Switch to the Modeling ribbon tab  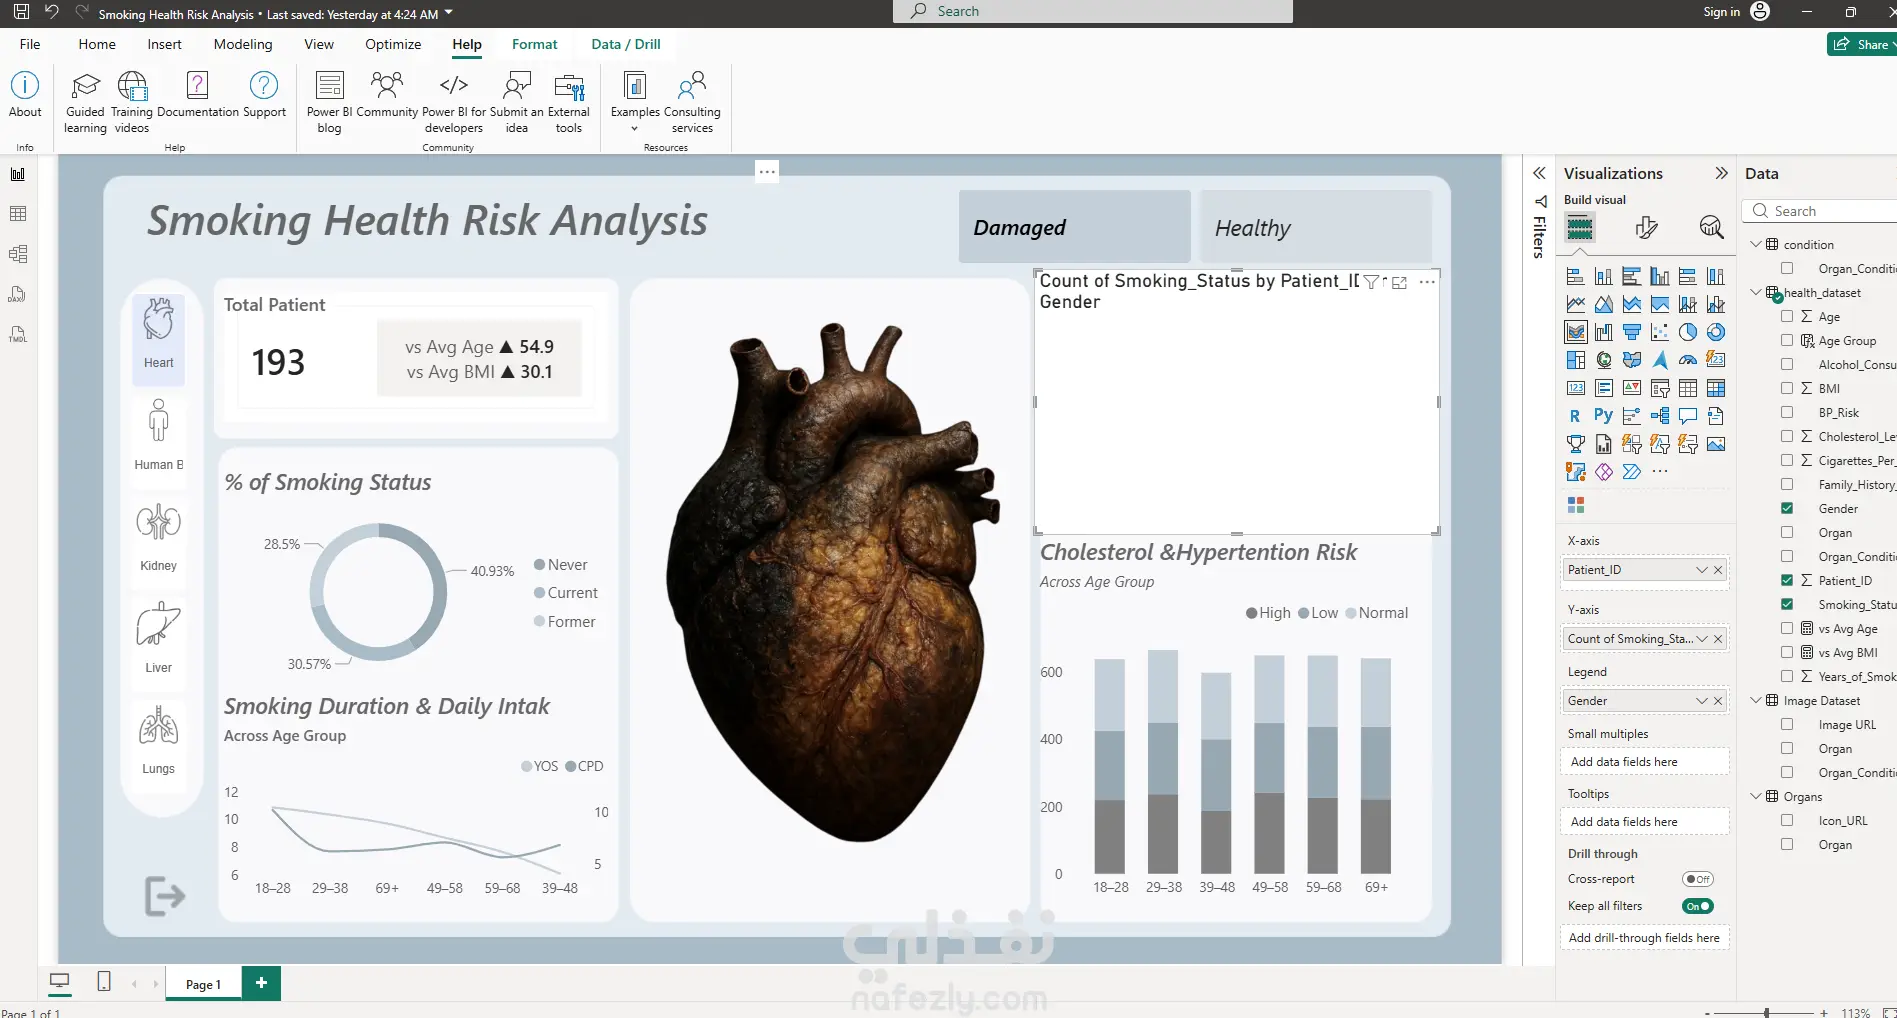click(243, 44)
